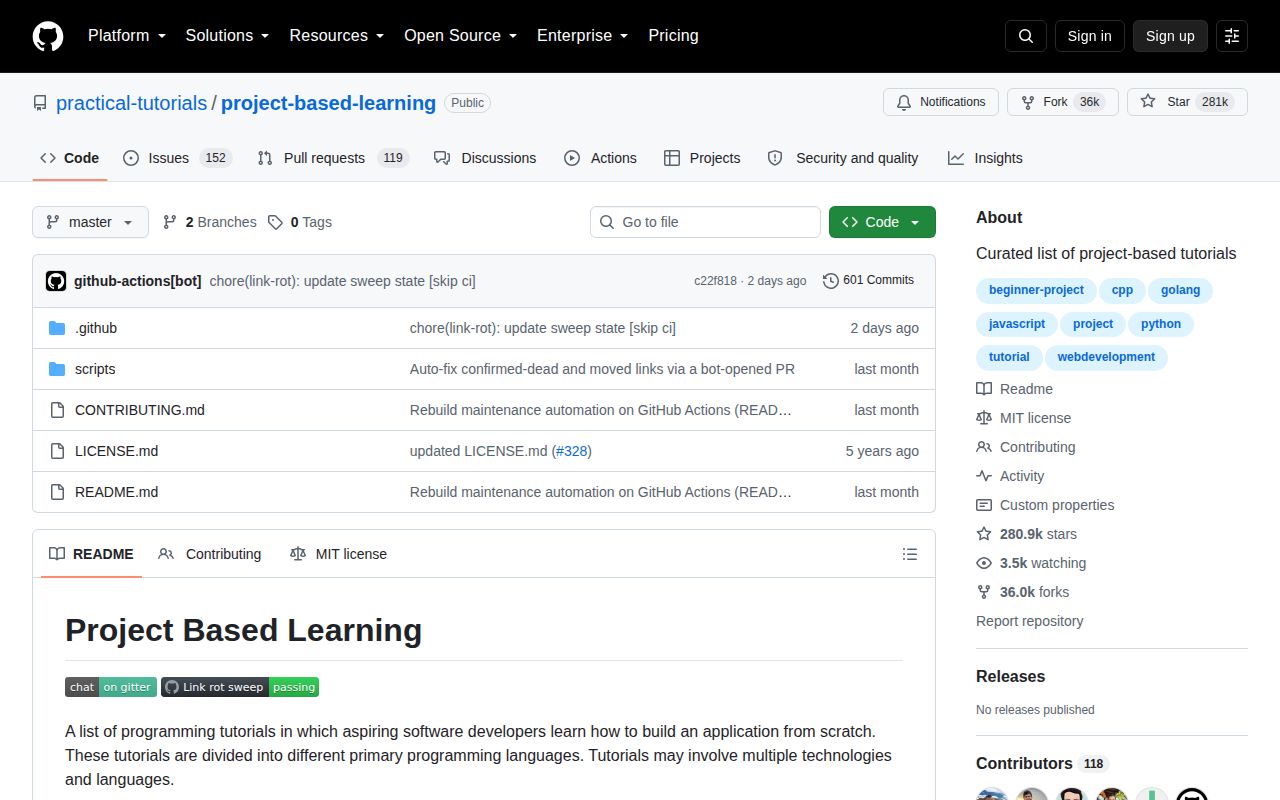This screenshot has height=800, width=1280.
Task: Click the book icon beside Readme in About
Action: pyautogui.click(x=984, y=389)
